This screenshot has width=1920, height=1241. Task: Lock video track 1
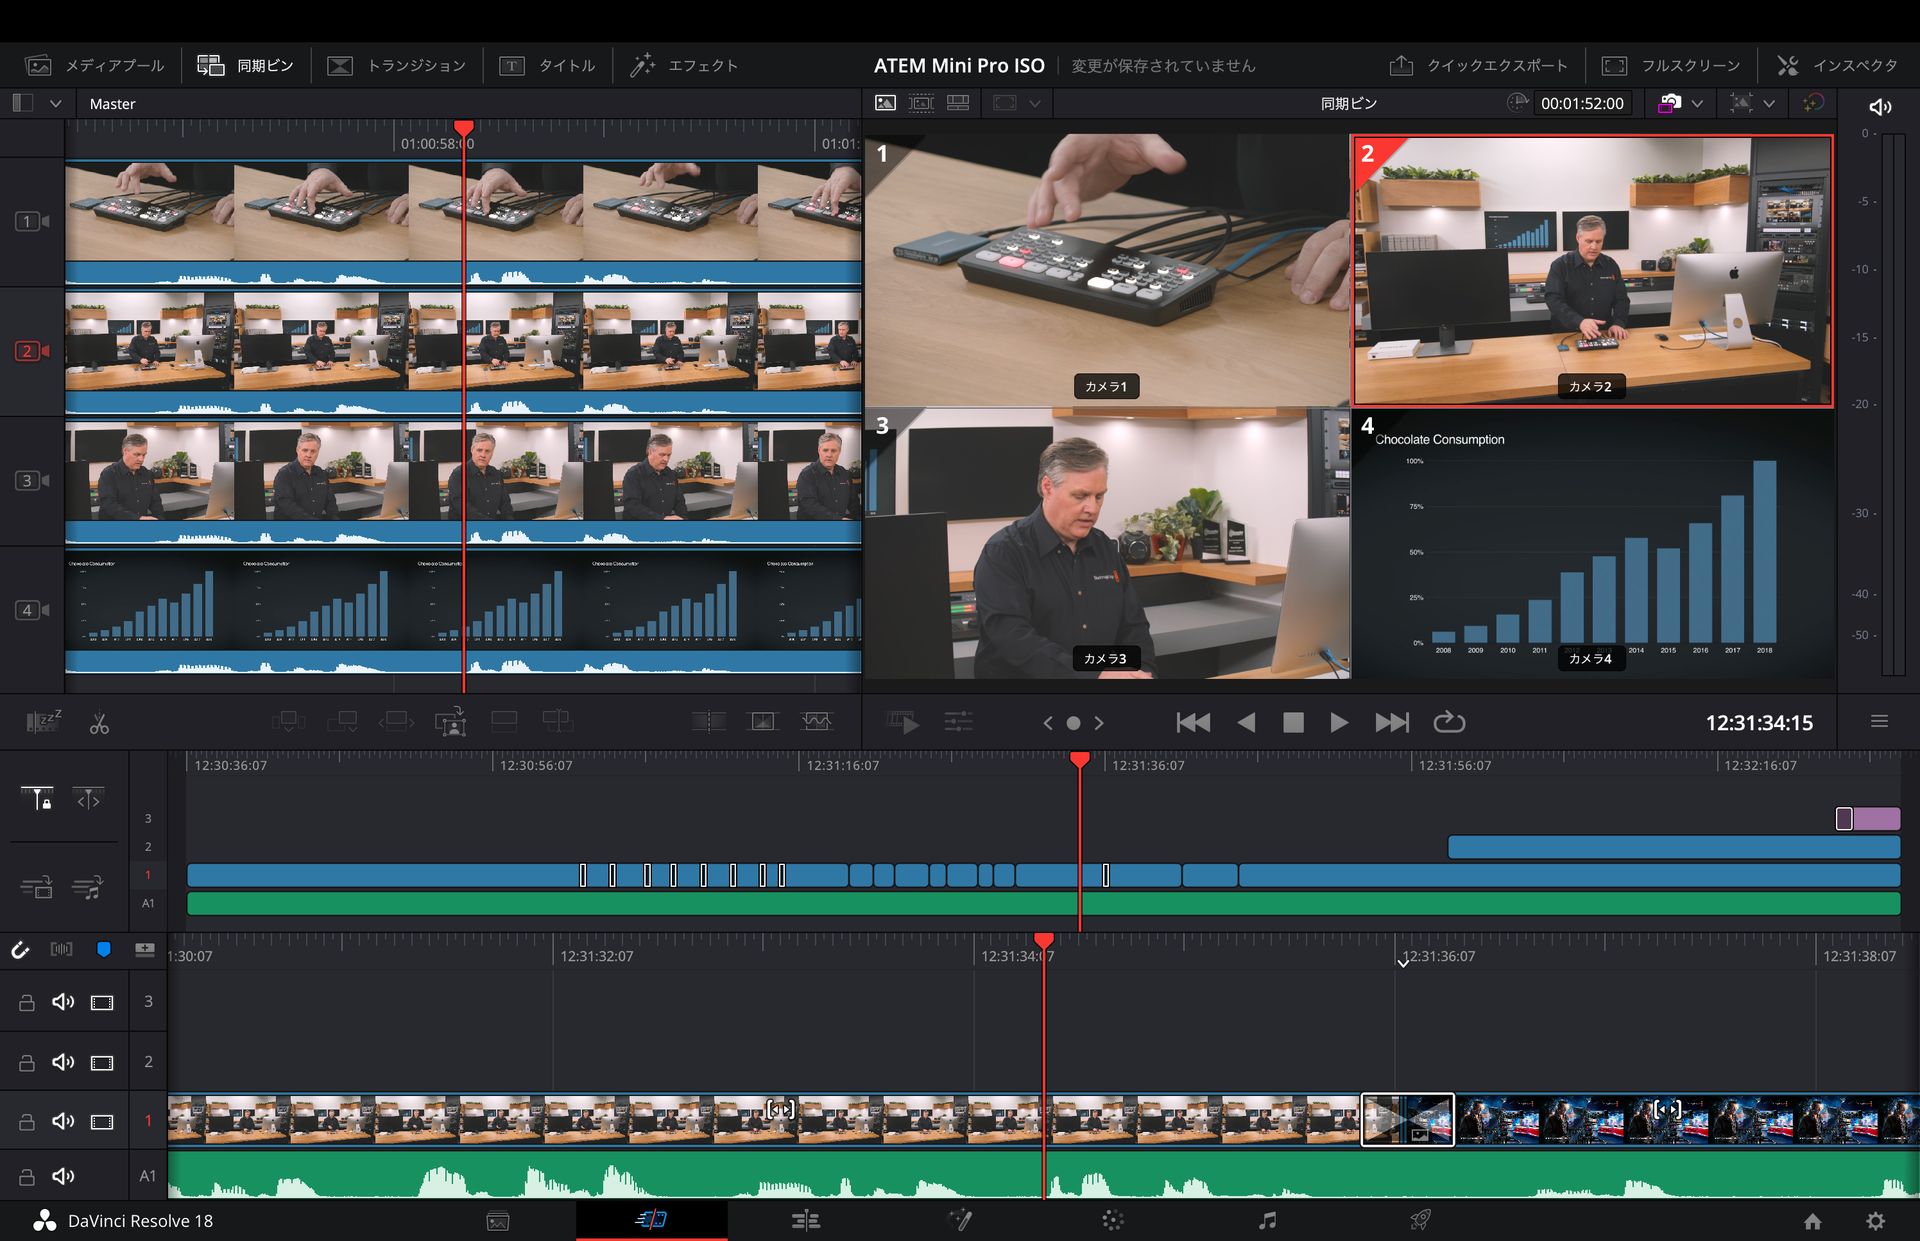tap(27, 1122)
